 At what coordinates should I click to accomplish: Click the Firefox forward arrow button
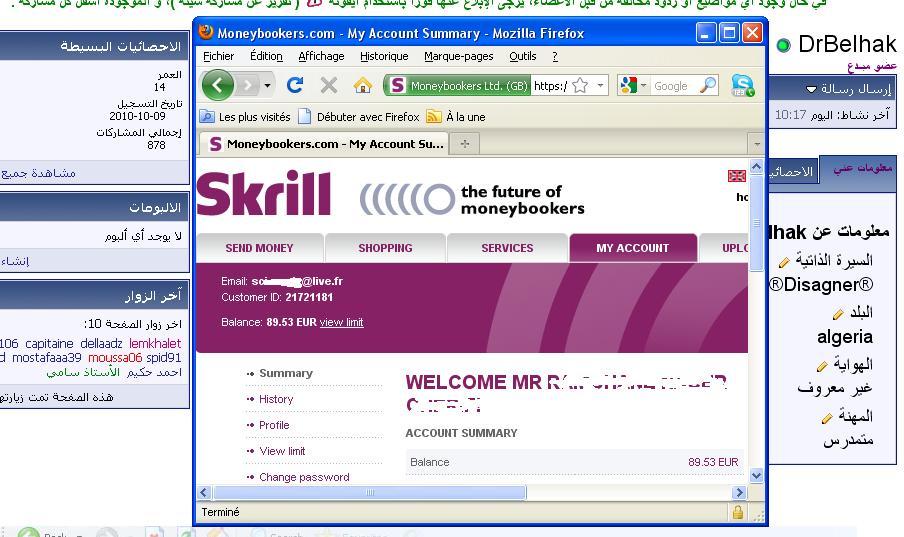[248, 86]
